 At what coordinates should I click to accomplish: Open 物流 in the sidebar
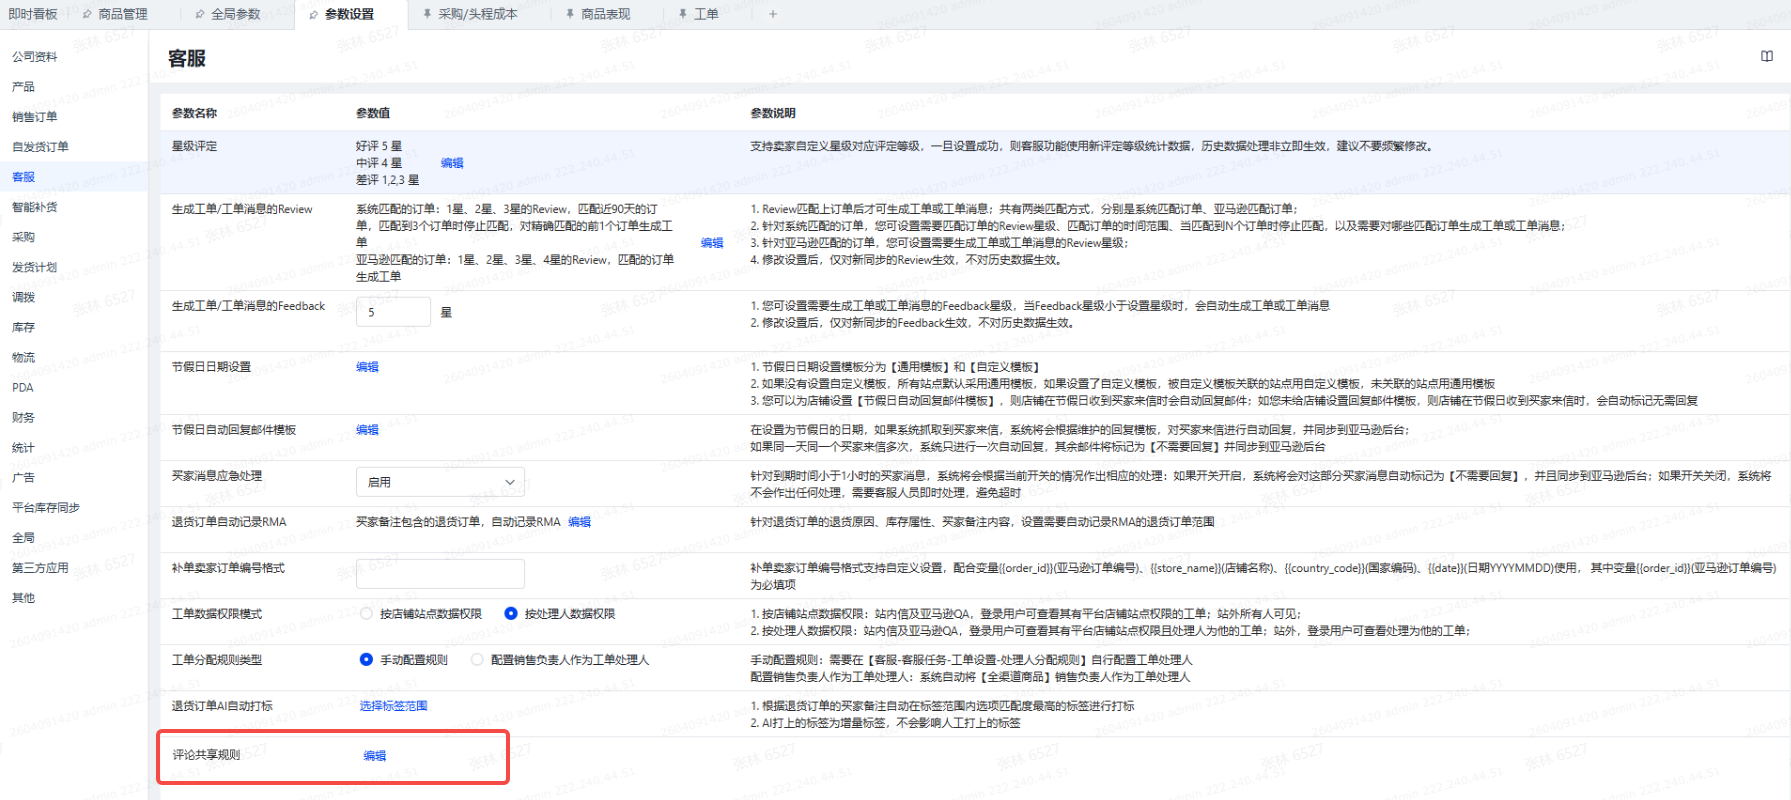[23, 357]
